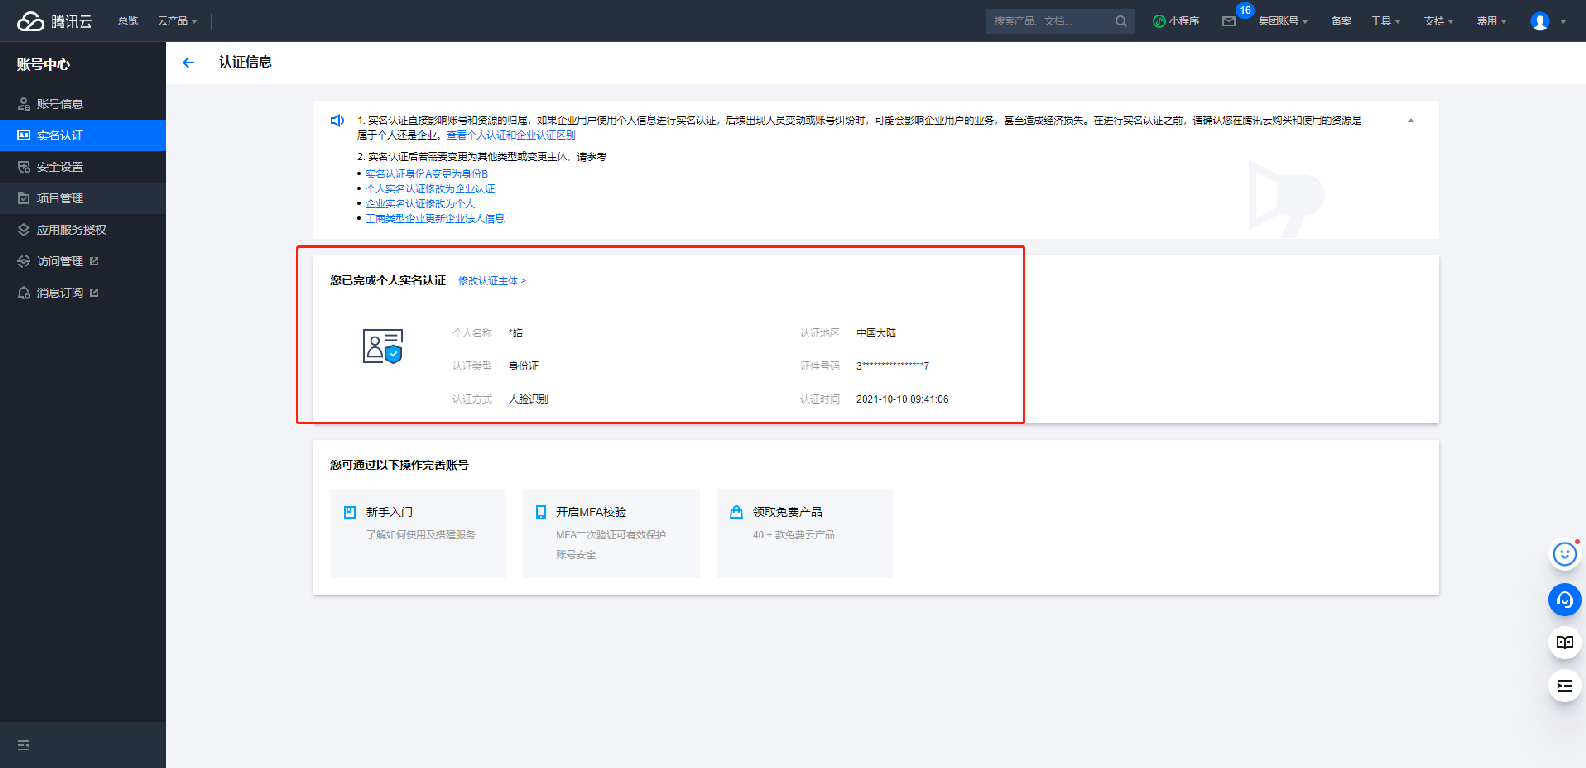The image size is (1586, 768).
Task: Collapse the notice panel with the up arrow
Action: pos(1411,120)
